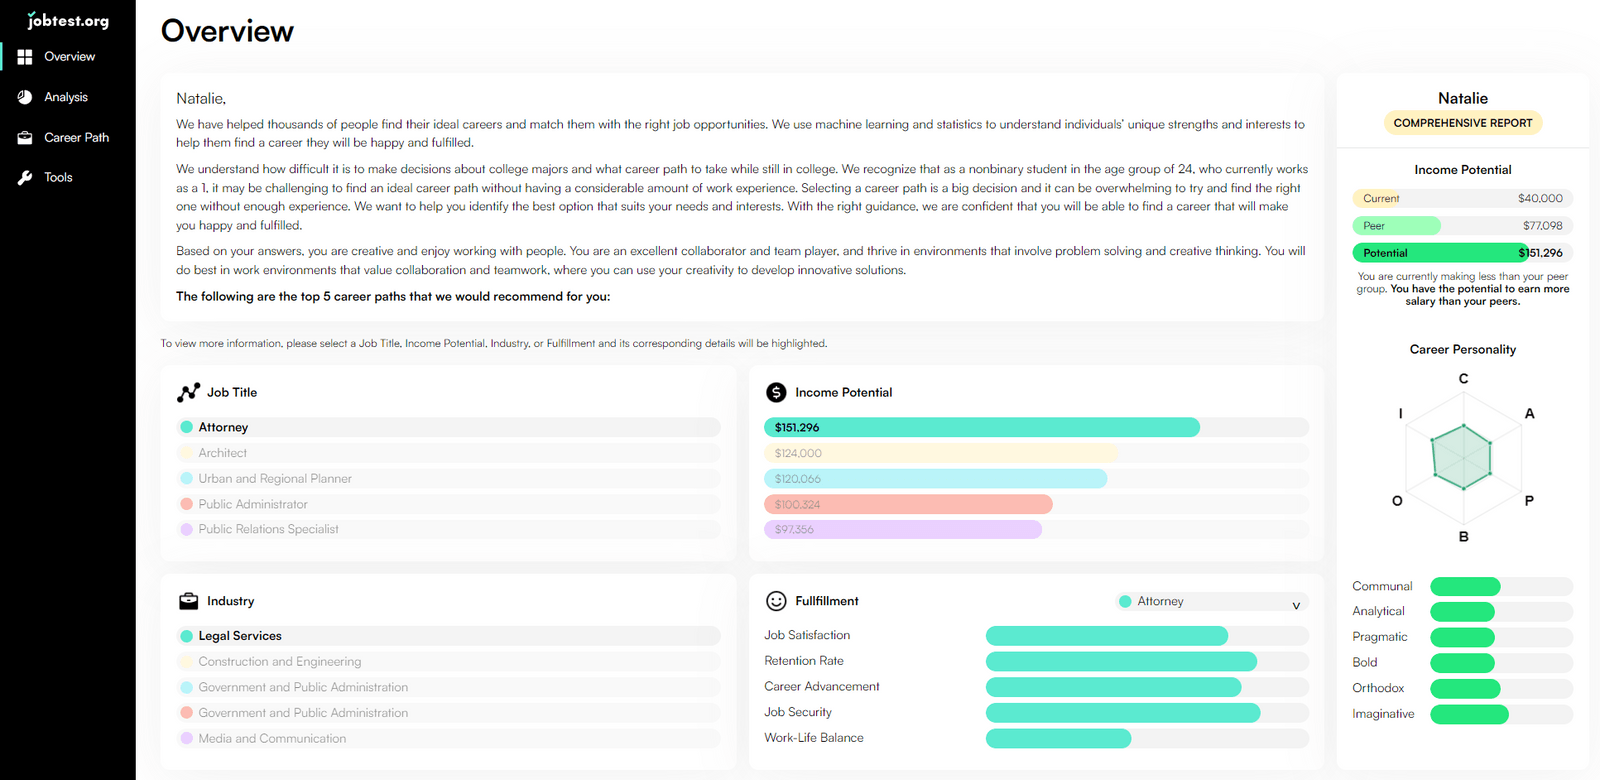Select Public Relations Specialist job title
The height and width of the screenshot is (780, 1600).
448,529
